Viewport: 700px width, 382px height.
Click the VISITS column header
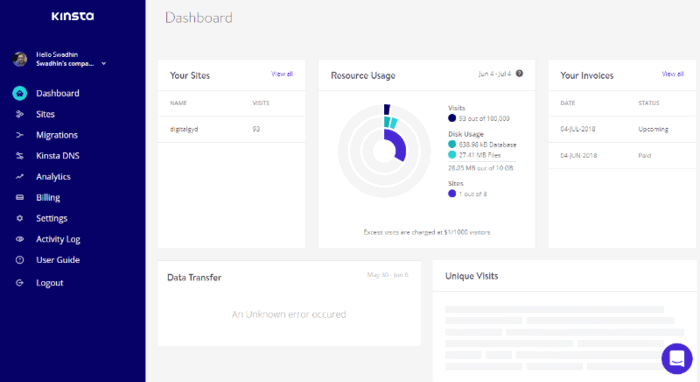tap(261, 103)
